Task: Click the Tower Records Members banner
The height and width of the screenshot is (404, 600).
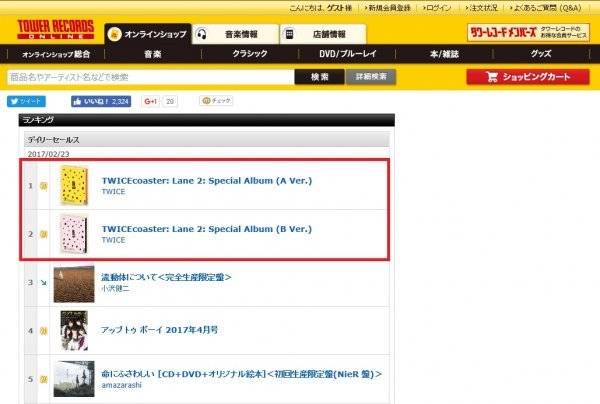Action: tap(528, 32)
